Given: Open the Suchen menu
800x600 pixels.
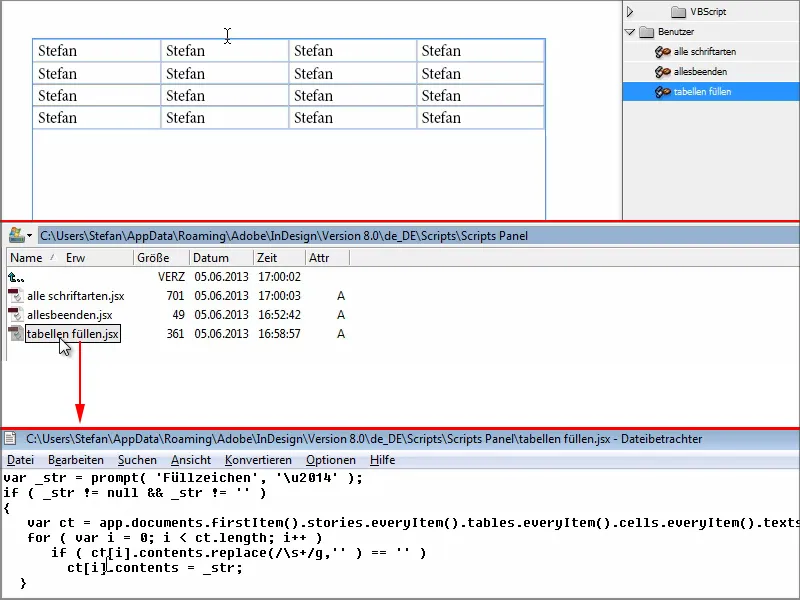Looking at the screenshot, I should [x=137, y=460].
